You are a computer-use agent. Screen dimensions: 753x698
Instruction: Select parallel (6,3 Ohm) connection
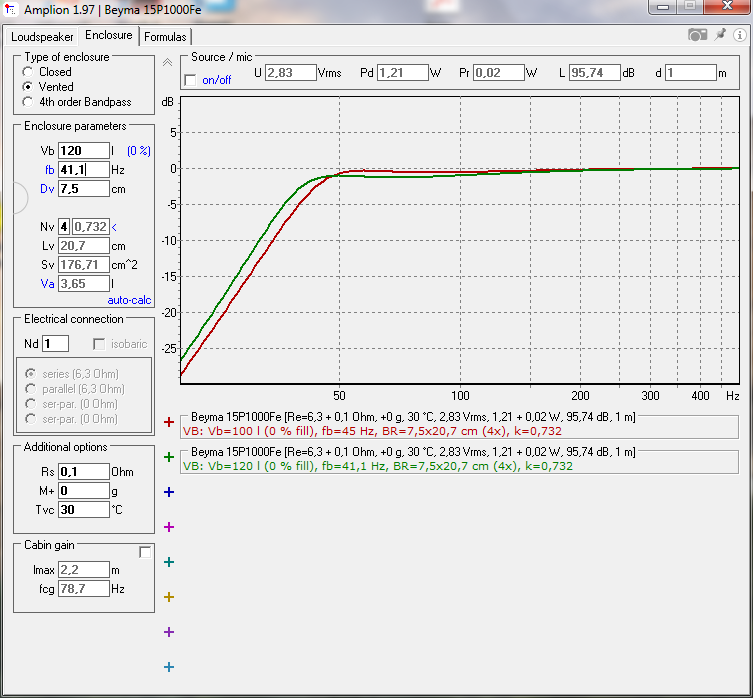(31, 389)
